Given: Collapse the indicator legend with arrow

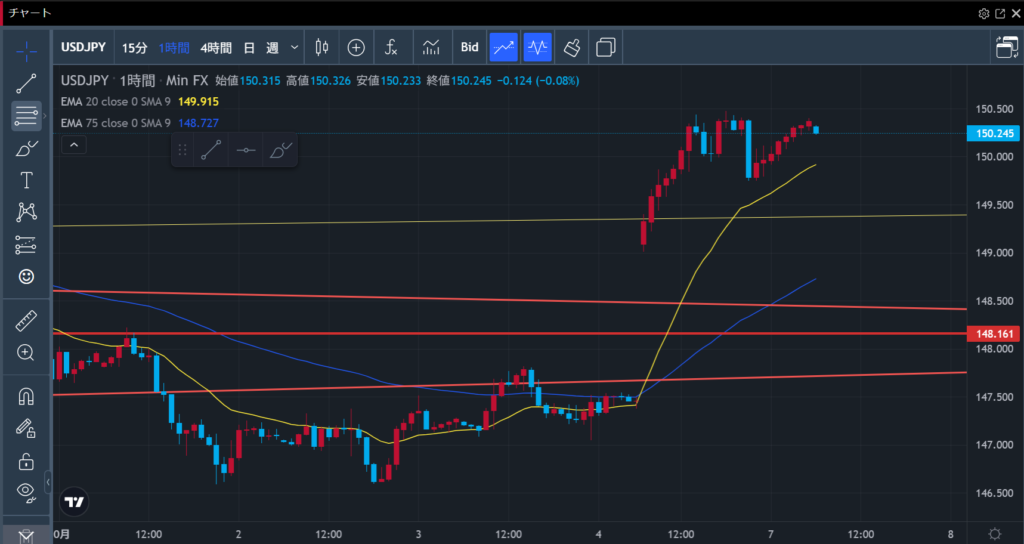Looking at the screenshot, I should (73, 146).
